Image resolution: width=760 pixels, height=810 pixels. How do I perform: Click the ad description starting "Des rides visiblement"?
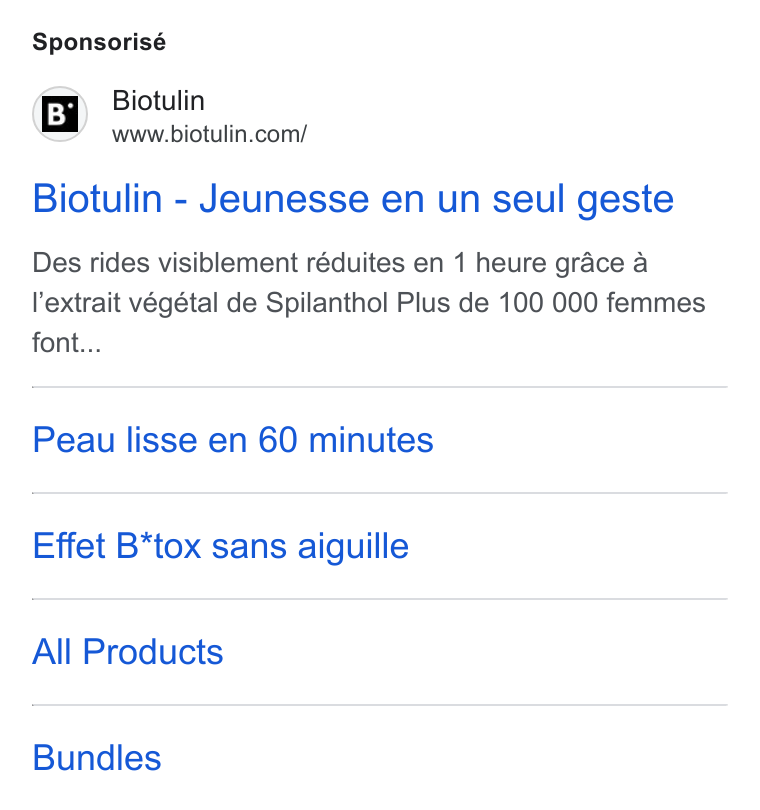coord(369,303)
